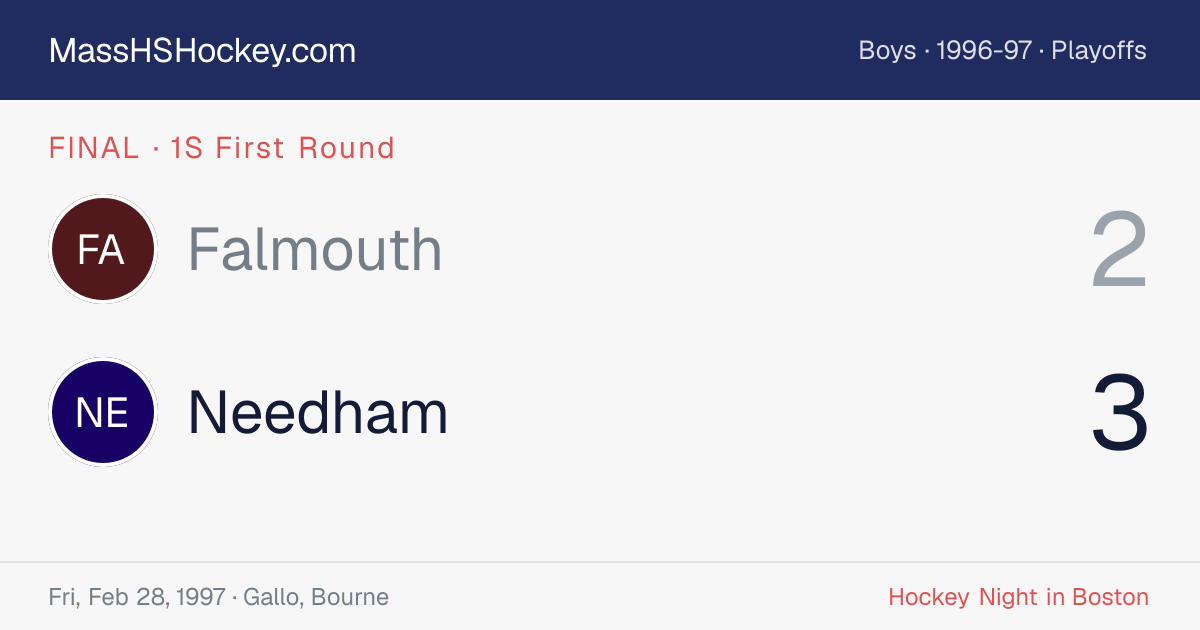Open the Hockey Night in Boston link

click(x=1018, y=598)
